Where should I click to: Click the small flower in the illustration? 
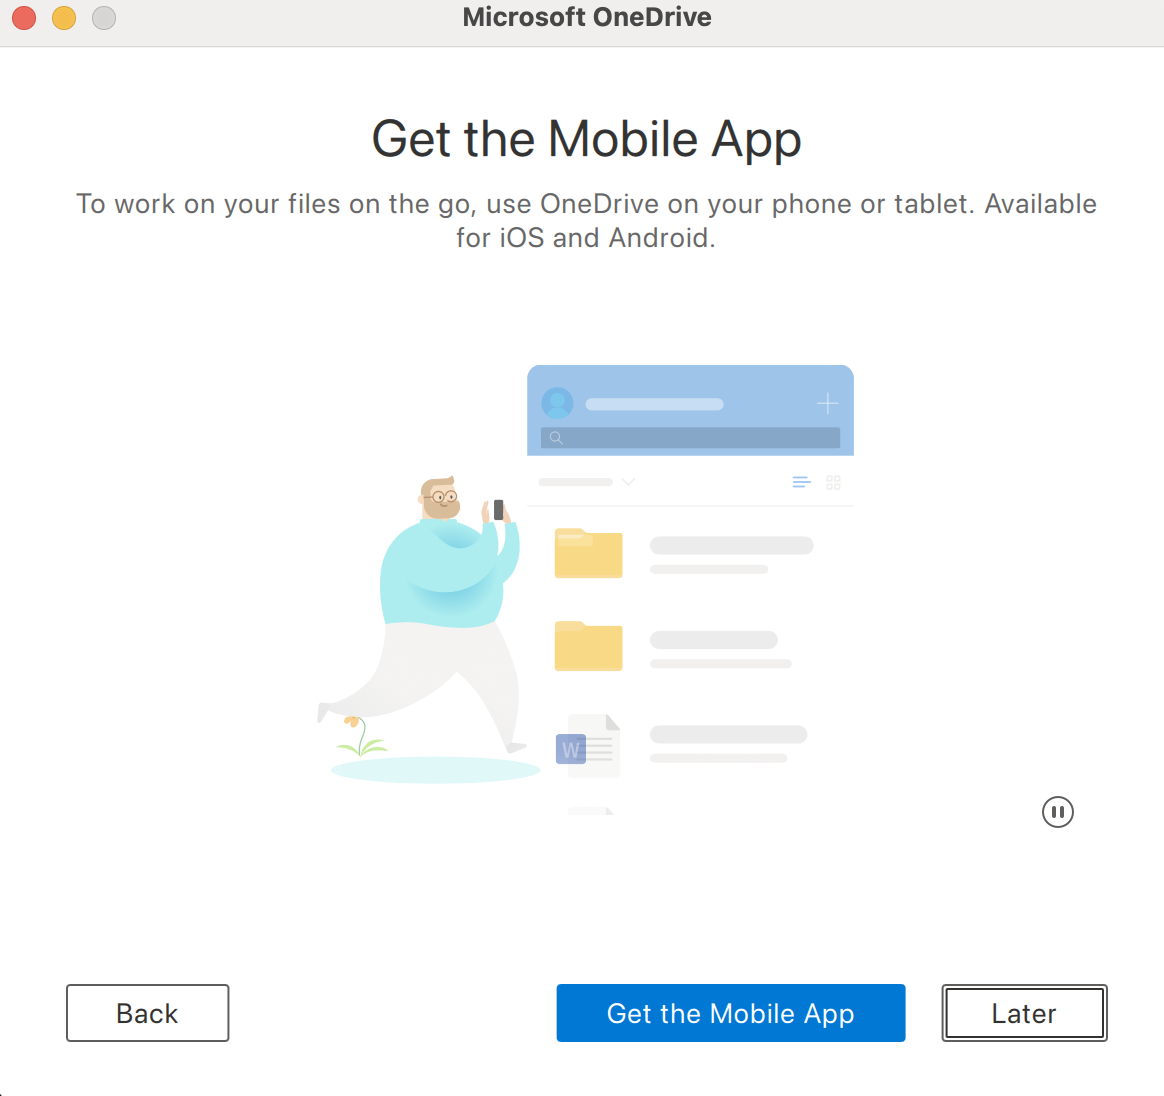click(360, 736)
